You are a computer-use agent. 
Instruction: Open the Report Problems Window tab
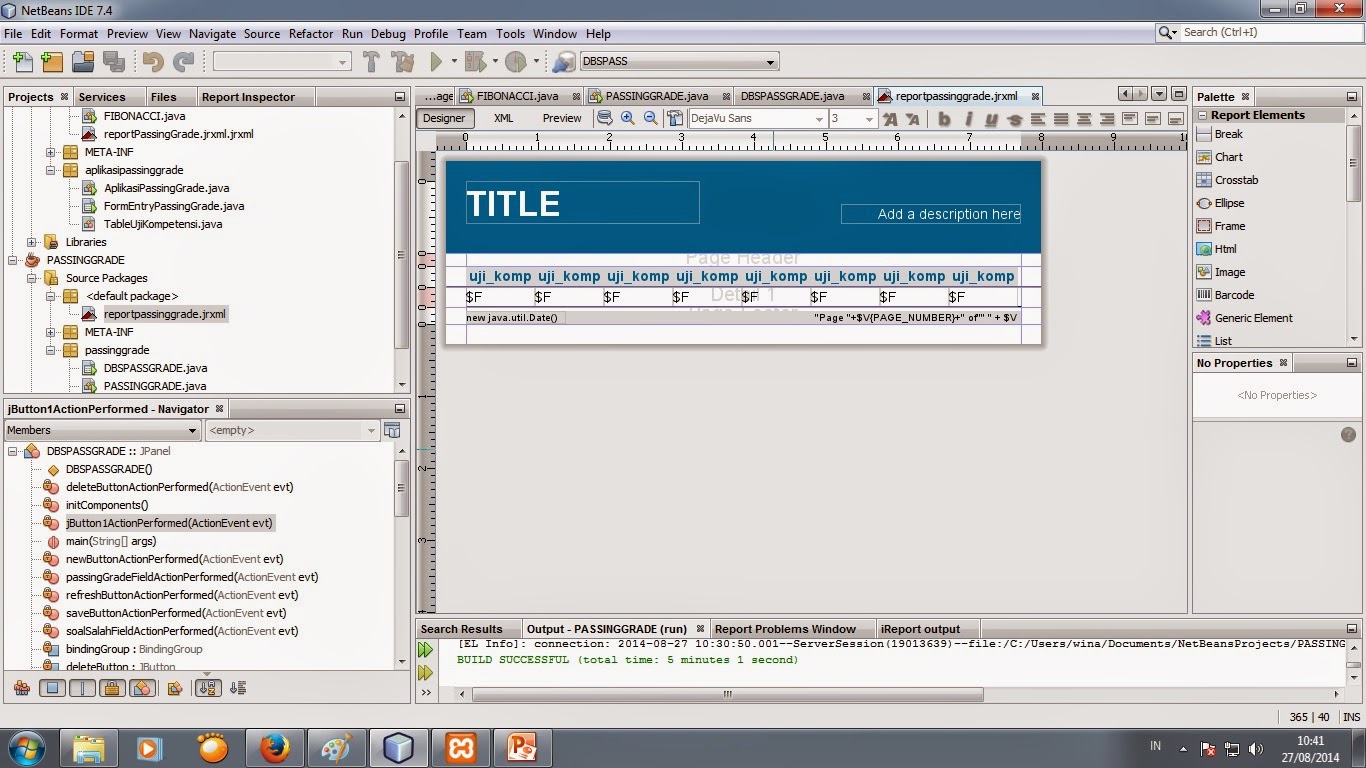point(785,629)
